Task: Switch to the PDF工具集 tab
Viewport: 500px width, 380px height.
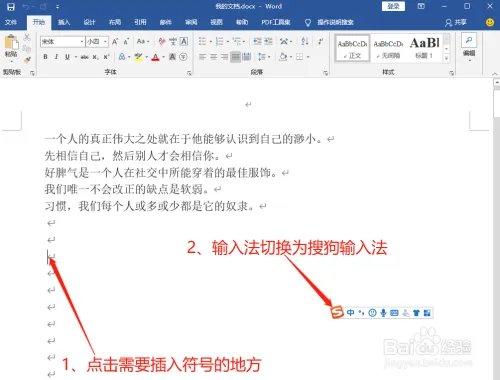Action: tap(276, 22)
